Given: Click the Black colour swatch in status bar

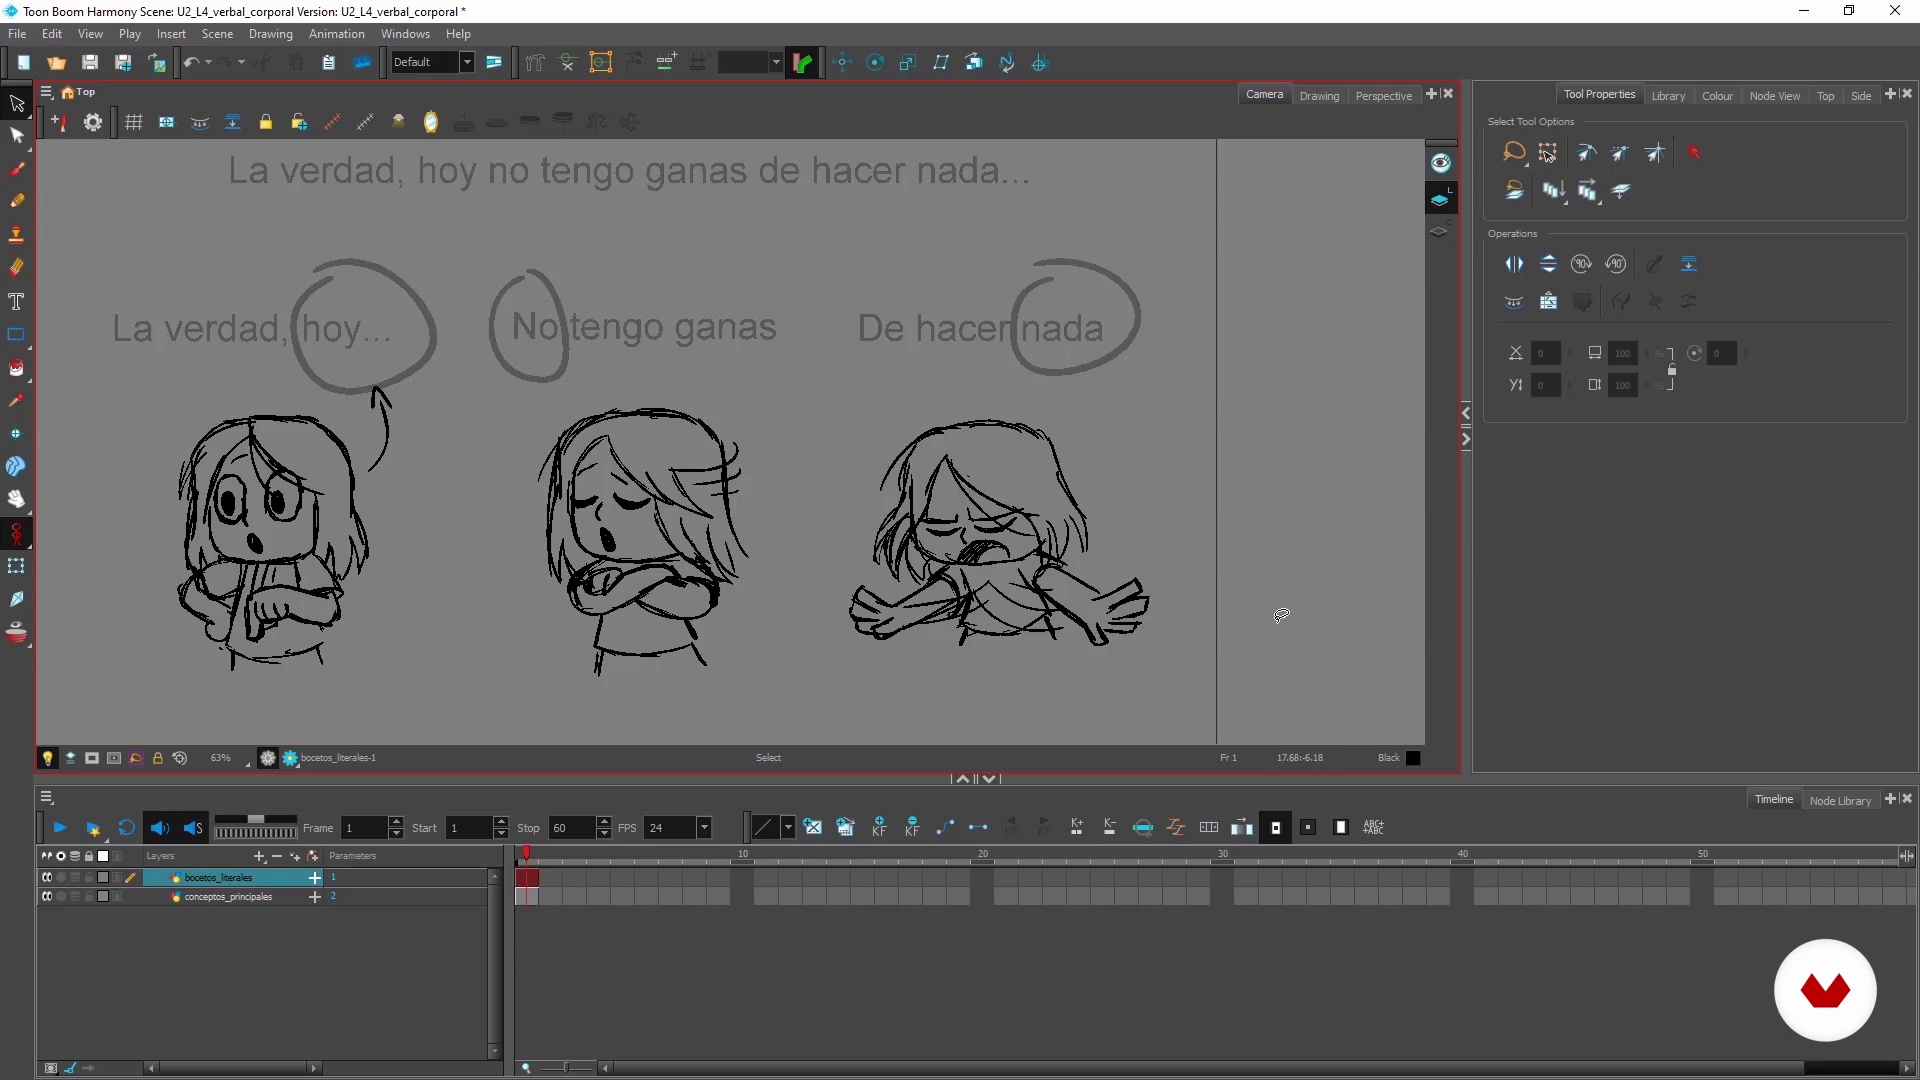Looking at the screenshot, I should [x=1413, y=758].
